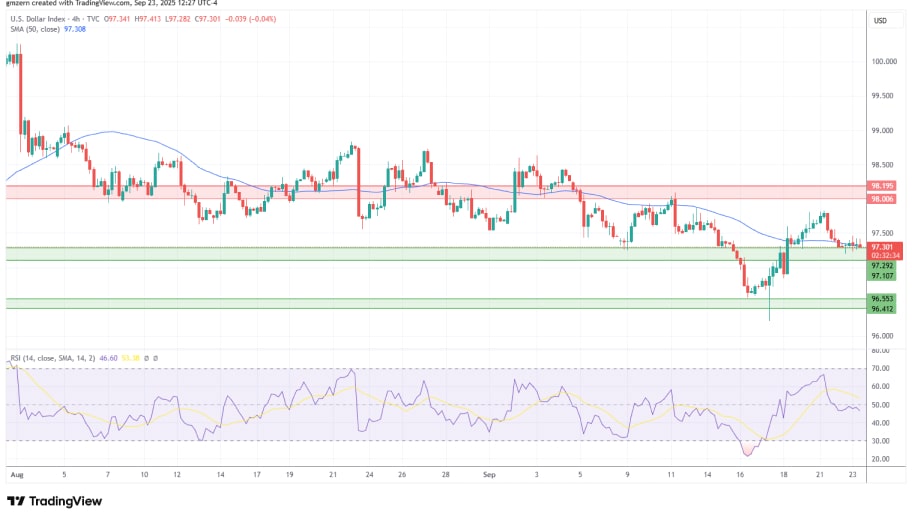Open the USD currency selector
This screenshot has height=513, width=912.
coord(881,20)
